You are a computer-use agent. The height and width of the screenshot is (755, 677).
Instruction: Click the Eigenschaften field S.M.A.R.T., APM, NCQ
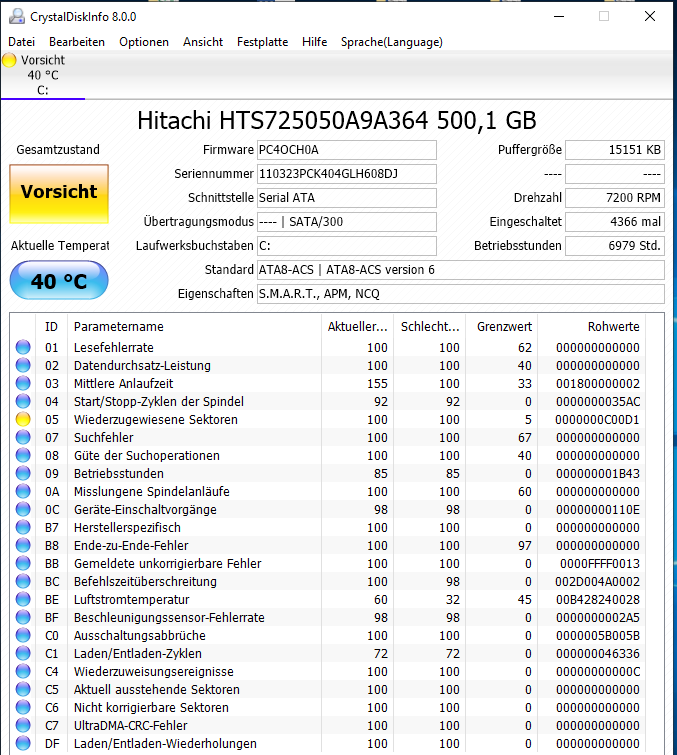click(x=461, y=294)
